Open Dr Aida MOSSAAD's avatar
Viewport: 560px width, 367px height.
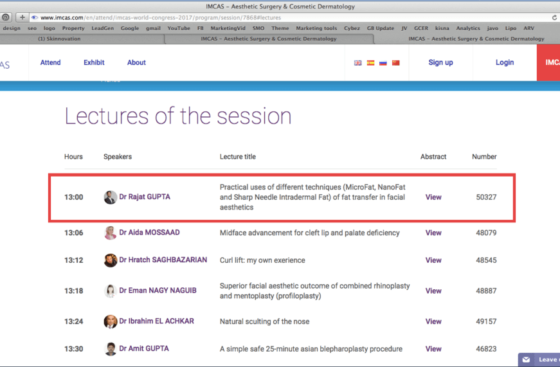click(x=110, y=233)
